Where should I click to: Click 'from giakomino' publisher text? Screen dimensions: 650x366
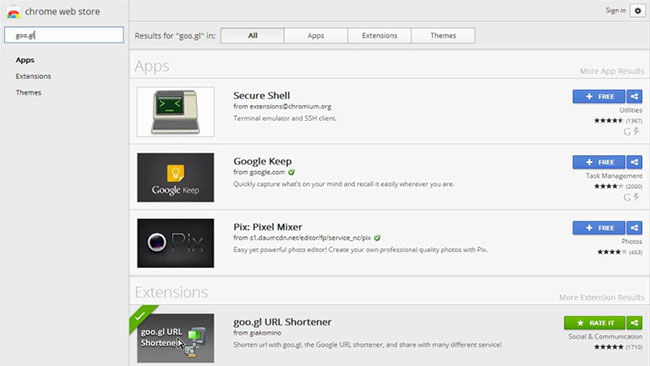[257, 333]
